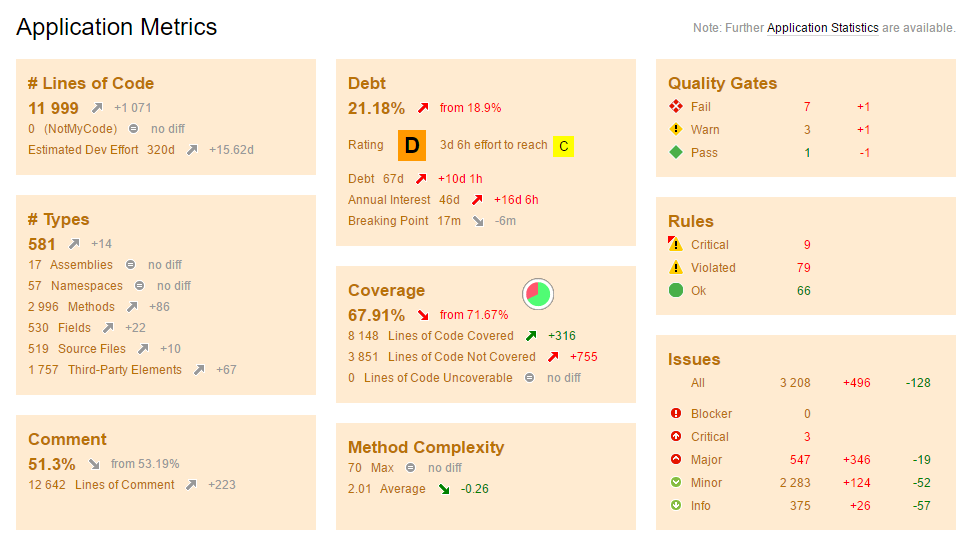
Task: Click the Info issues icon
Action: 676,506
